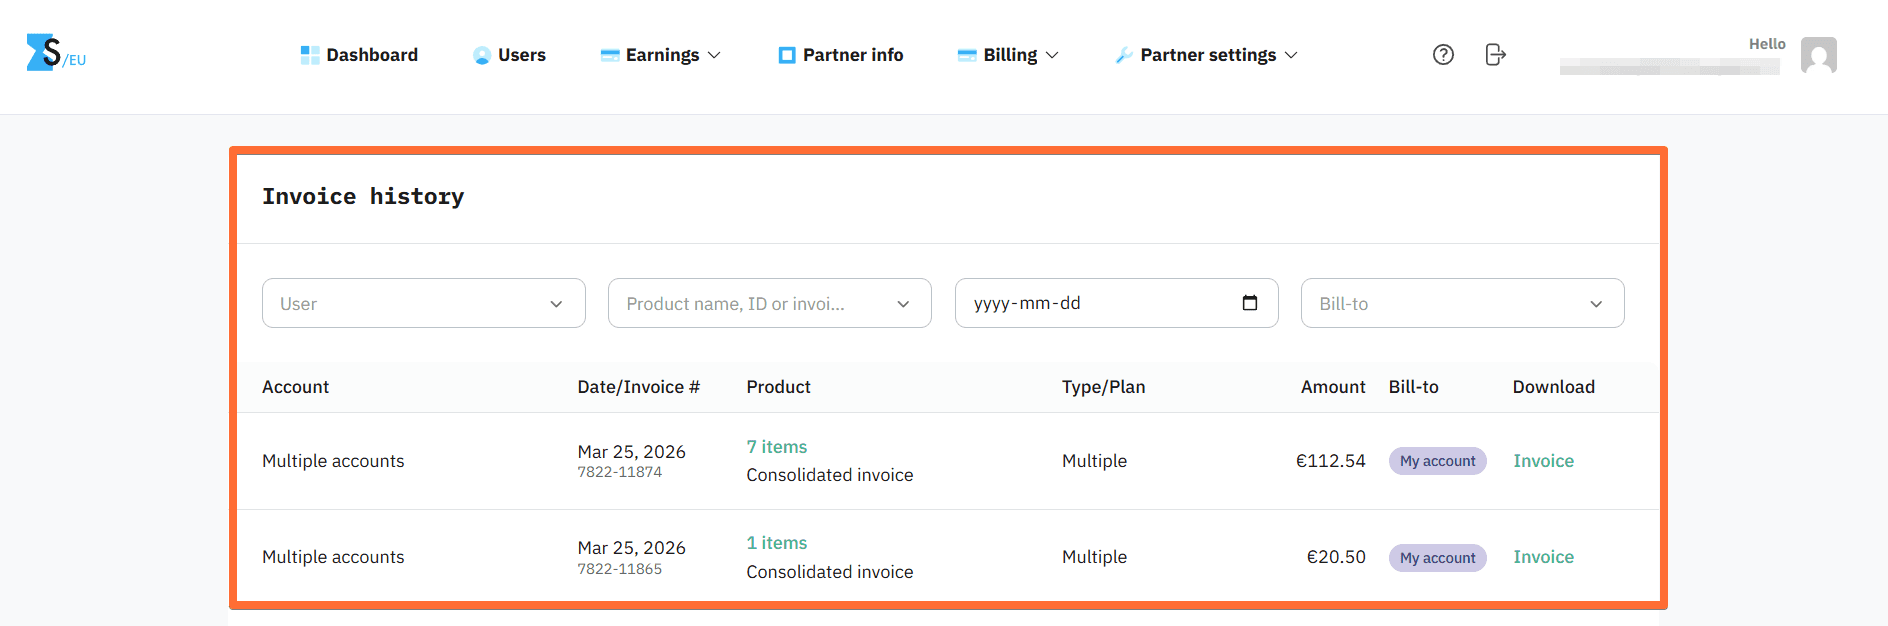Open the profile avatar
Viewport: 1888px width, 626px height.
point(1818,56)
